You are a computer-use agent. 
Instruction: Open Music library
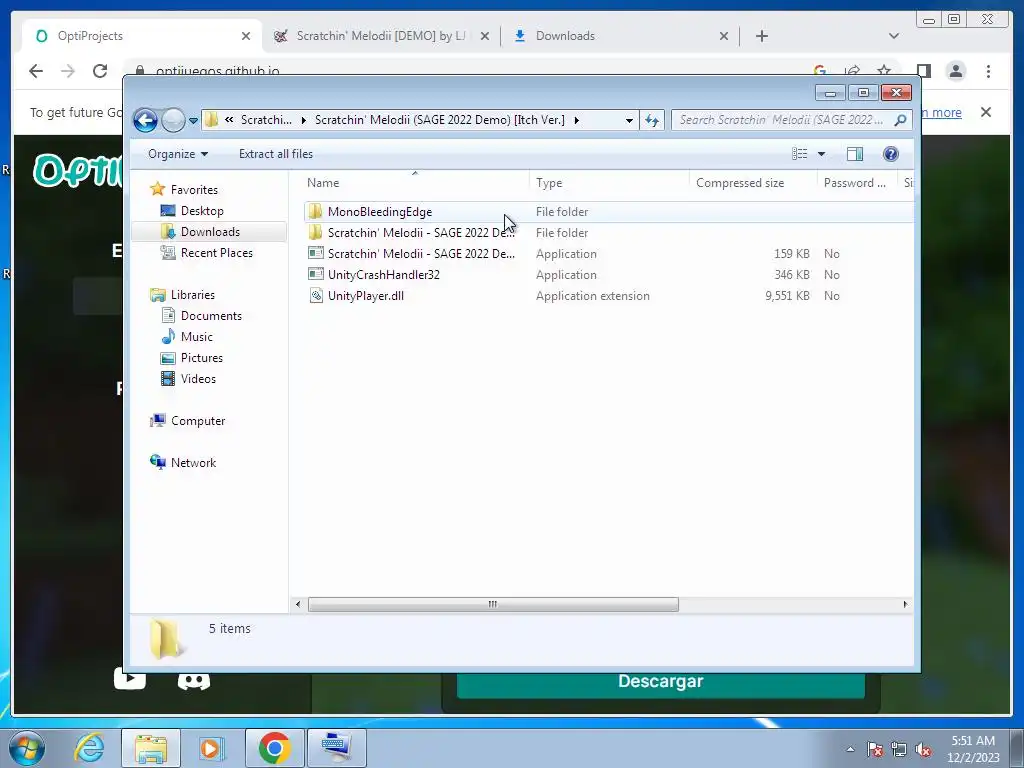(x=197, y=336)
